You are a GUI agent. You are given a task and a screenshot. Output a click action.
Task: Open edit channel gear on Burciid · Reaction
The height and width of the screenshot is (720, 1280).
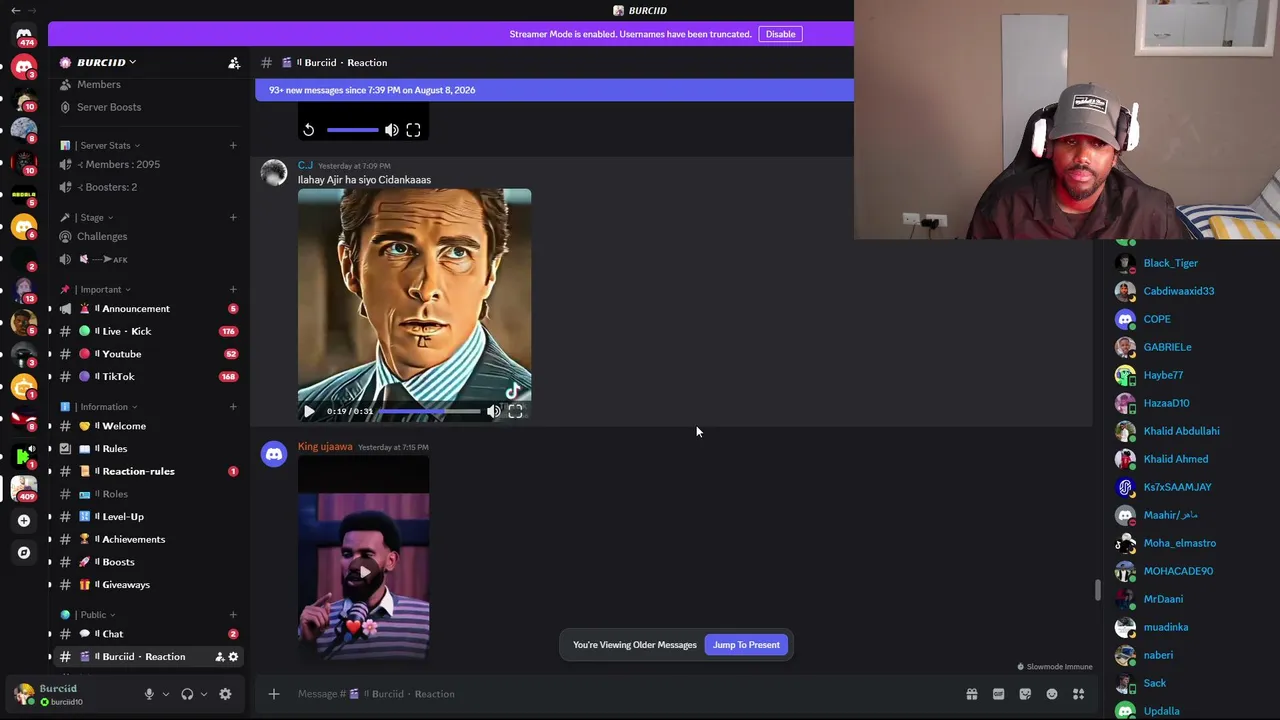pyautogui.click(x=233, y=657)
